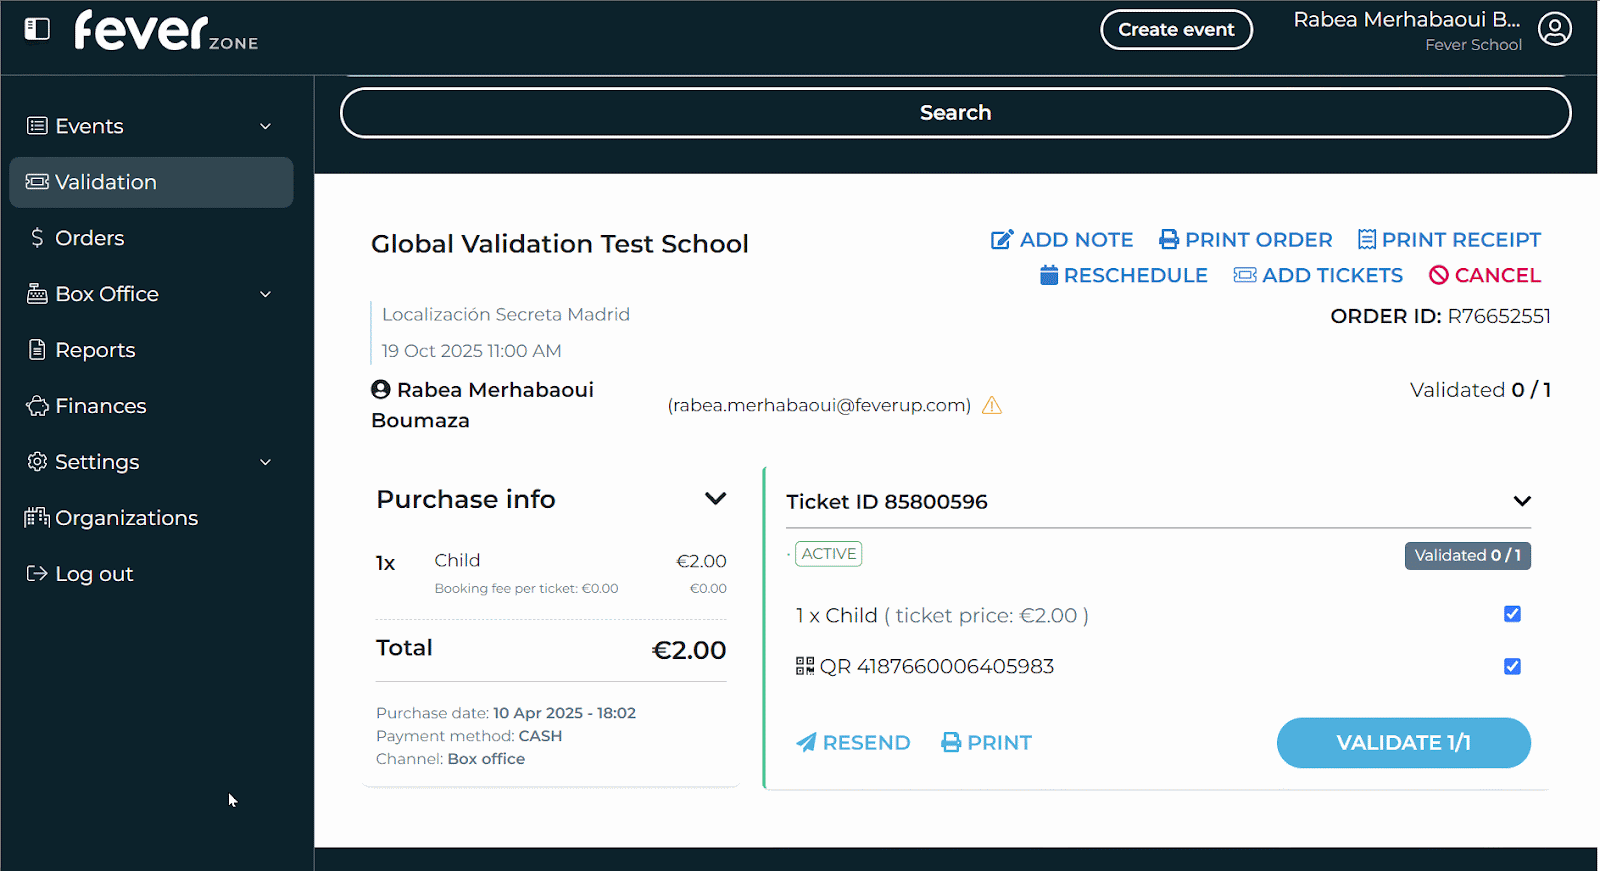Image resolution: width=1600 pixels, height=871 pixels.
Task: Open Orders in the sidebar
Action: click(90, 238)
